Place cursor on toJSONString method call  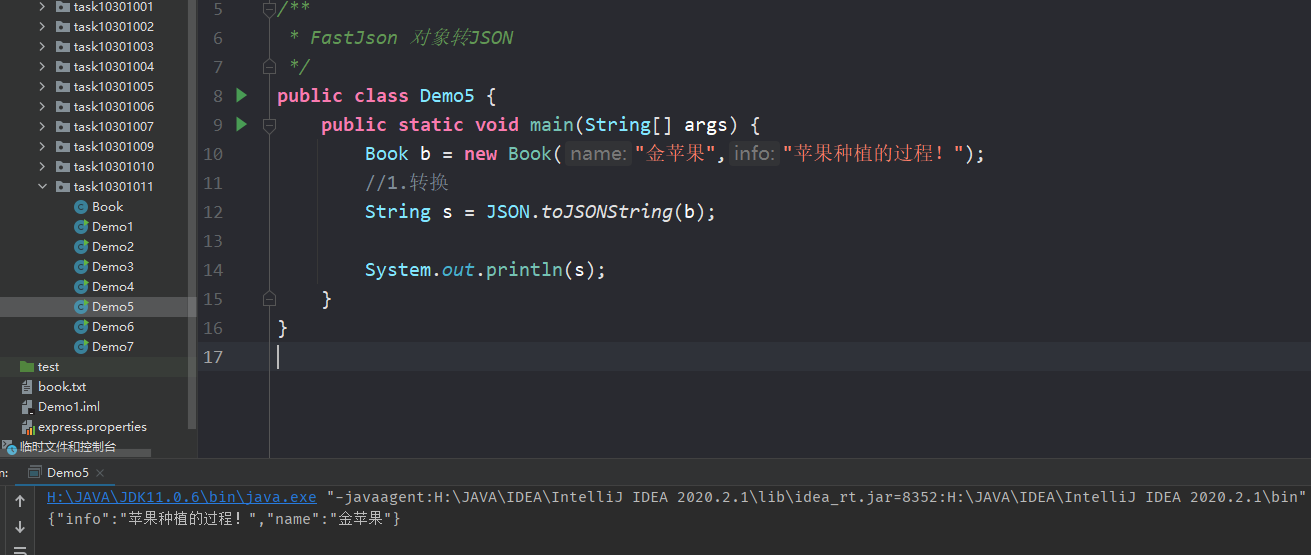click(607, 212)
